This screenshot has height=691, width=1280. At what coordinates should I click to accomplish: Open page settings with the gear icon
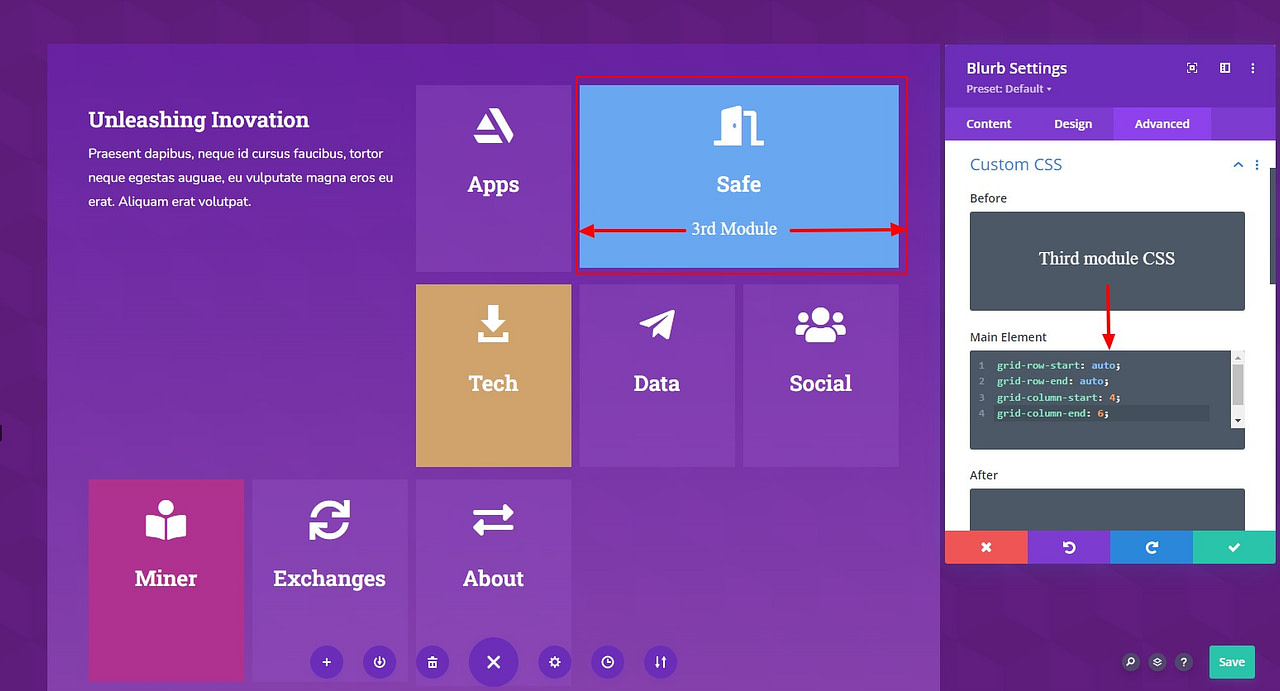(x=554, y=662)
